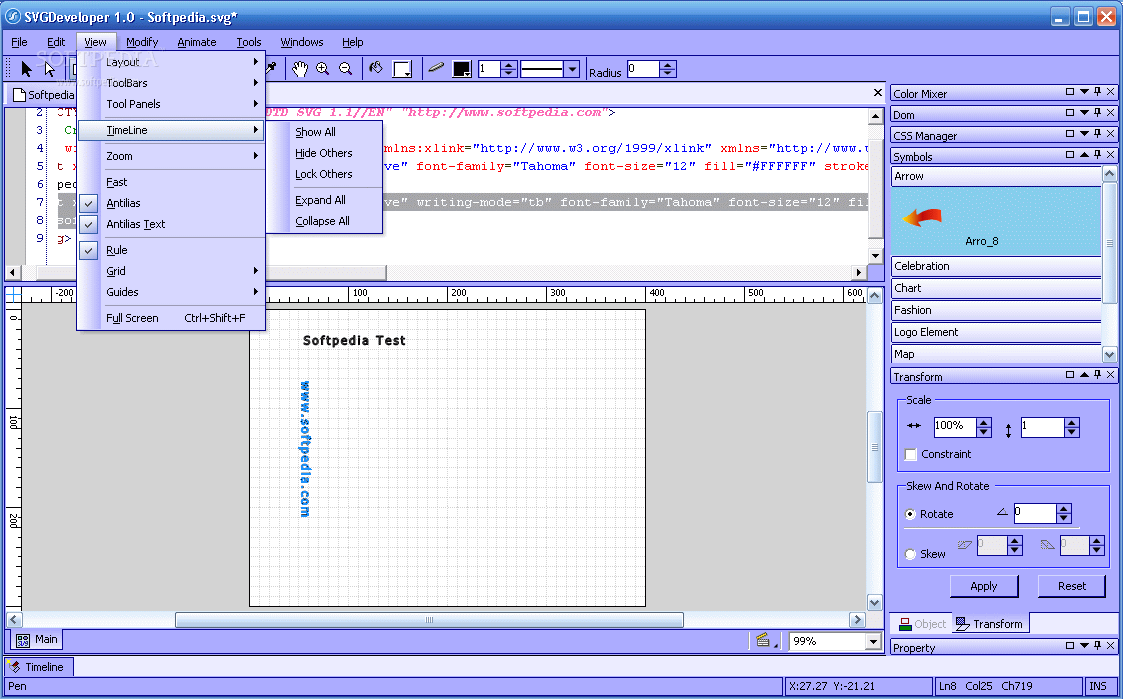Open the Modify menu
This screenshot has height=699, width=1123.
142,42
